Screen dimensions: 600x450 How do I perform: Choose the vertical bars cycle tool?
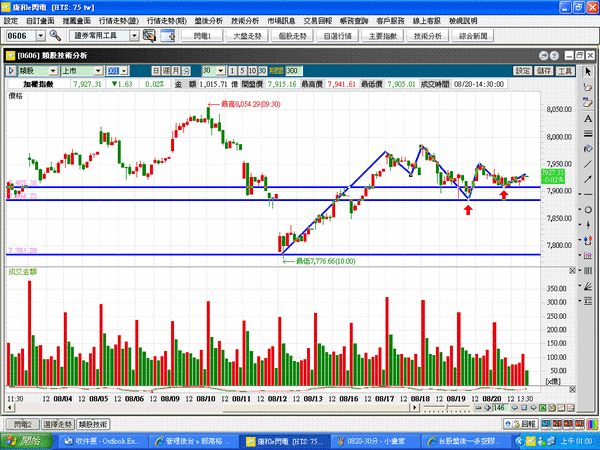[x=588, y=271]
